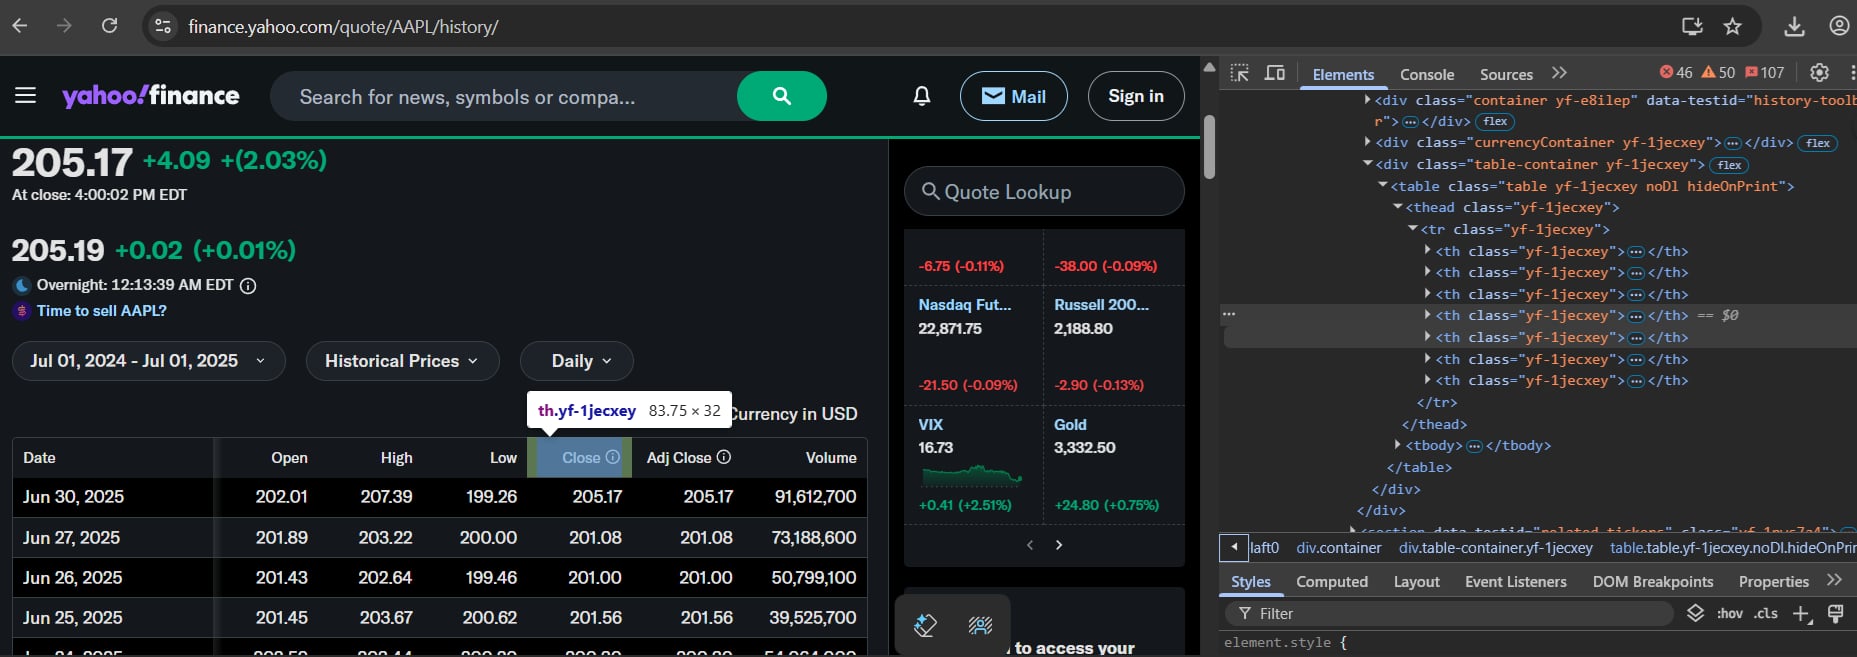
Task: Click the new style rule plus icon
Action: (x=1801, y=614)
